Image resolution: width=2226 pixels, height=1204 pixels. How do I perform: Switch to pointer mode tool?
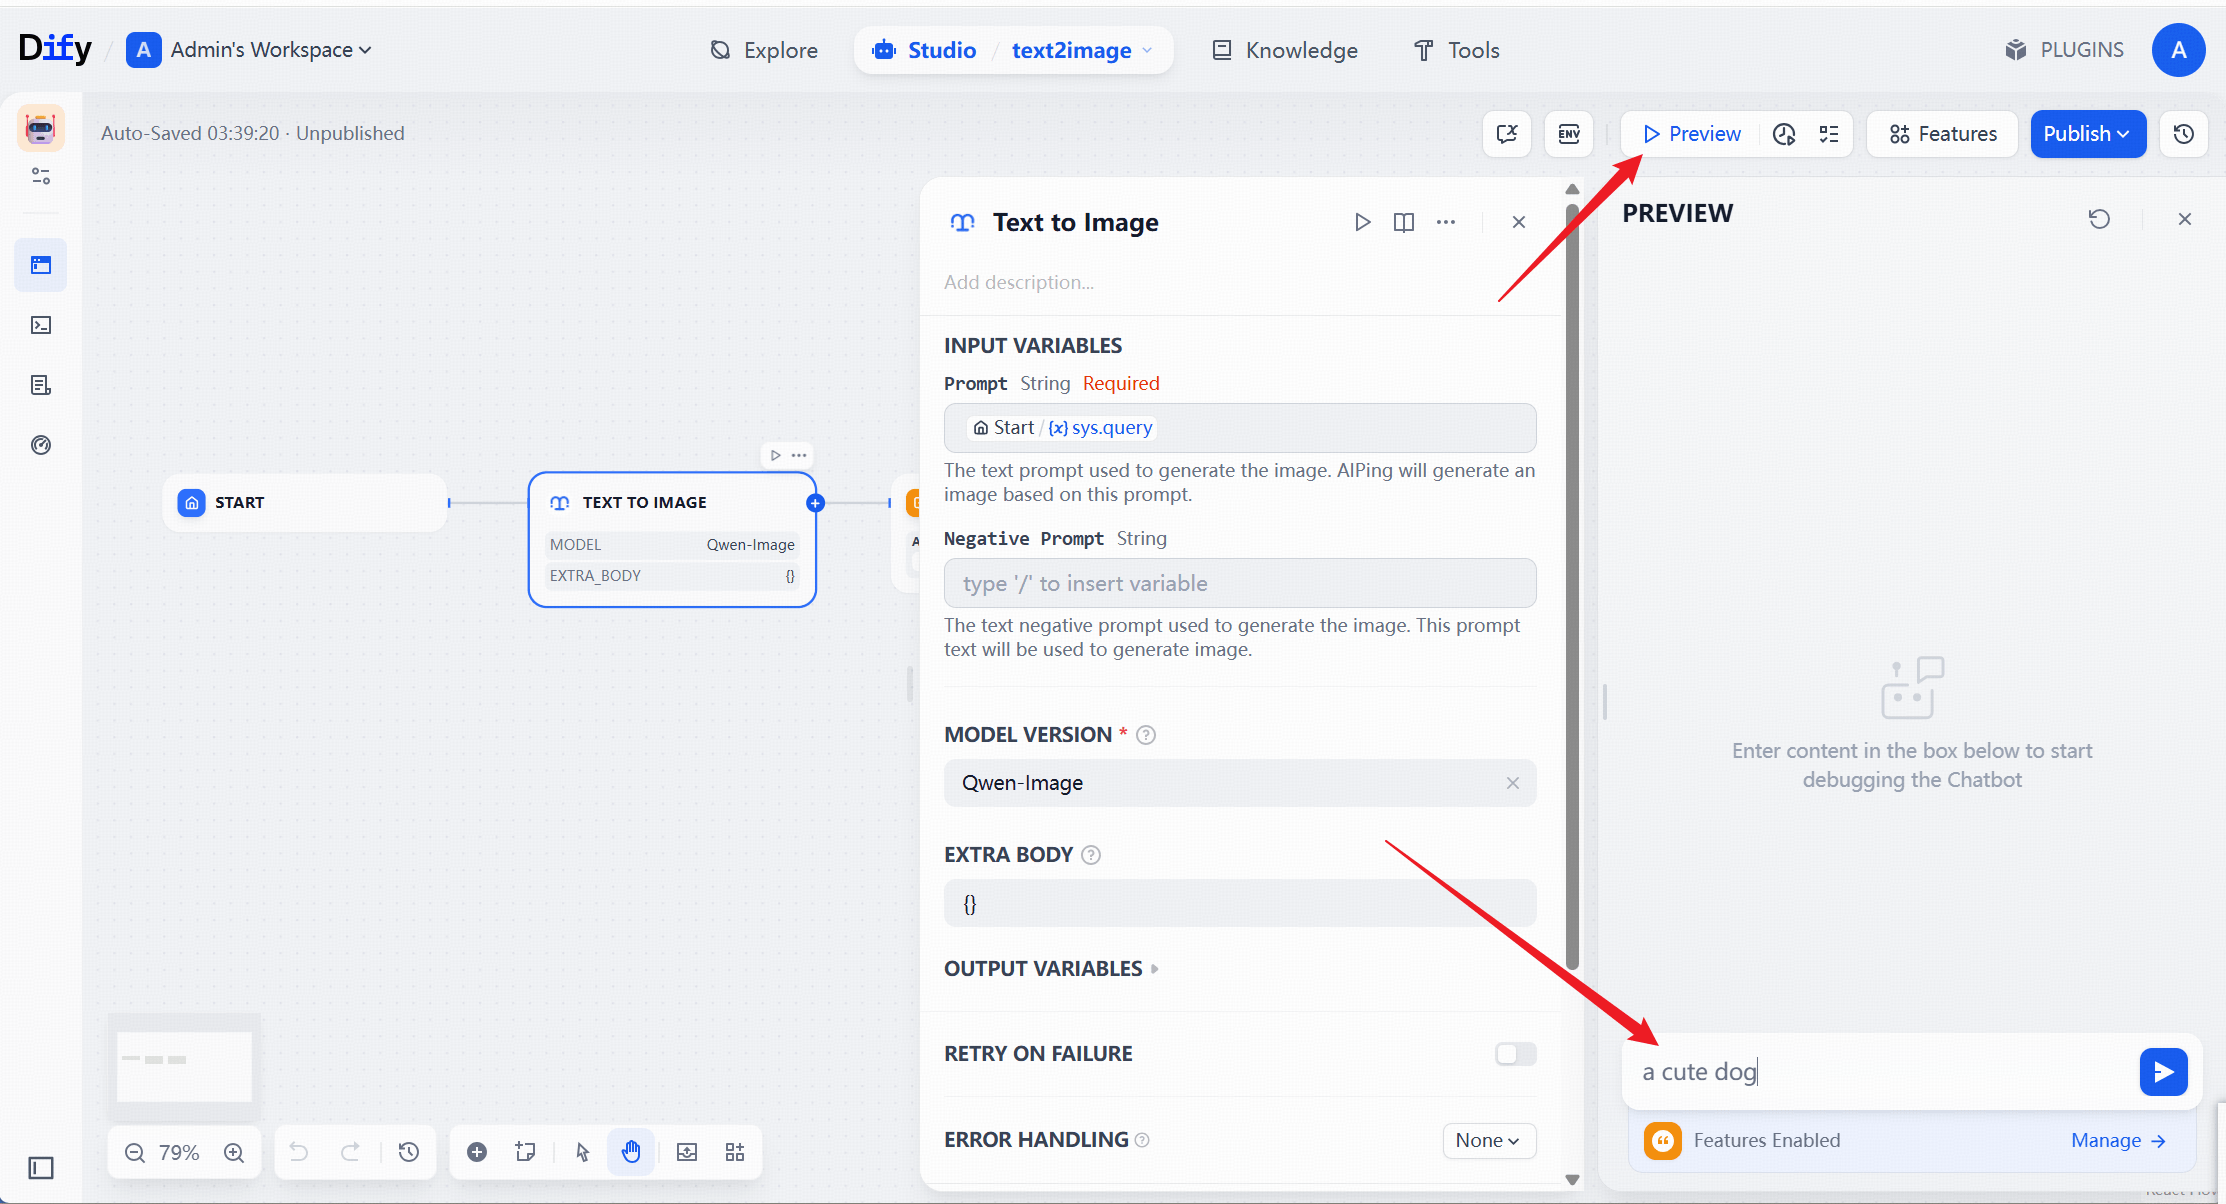click(x=583, y=1152)
